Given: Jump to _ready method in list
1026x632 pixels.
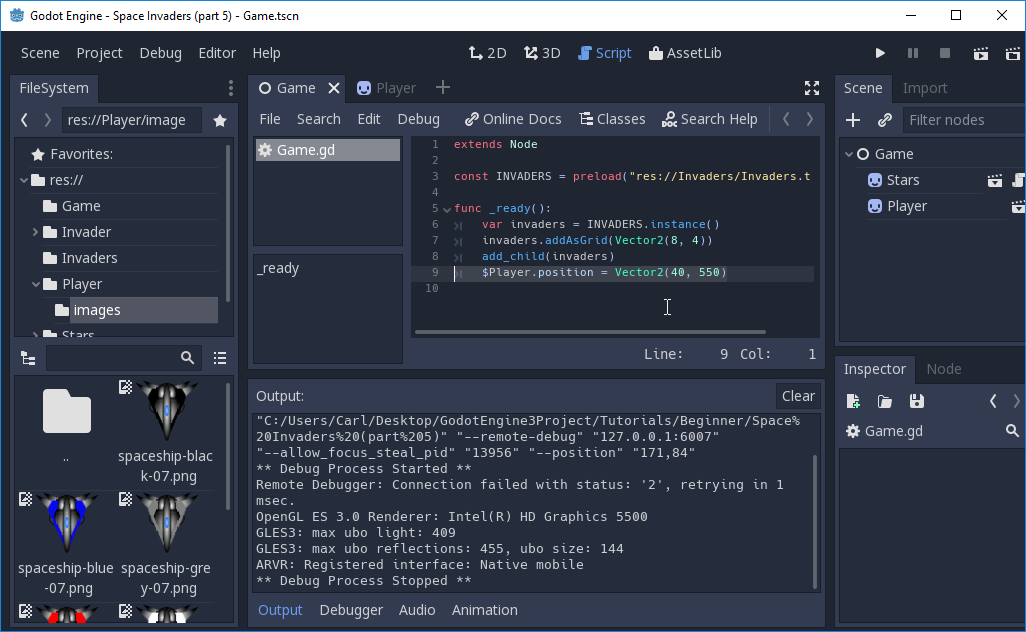Looking at the screenshot, I should [x=278, y=268].
